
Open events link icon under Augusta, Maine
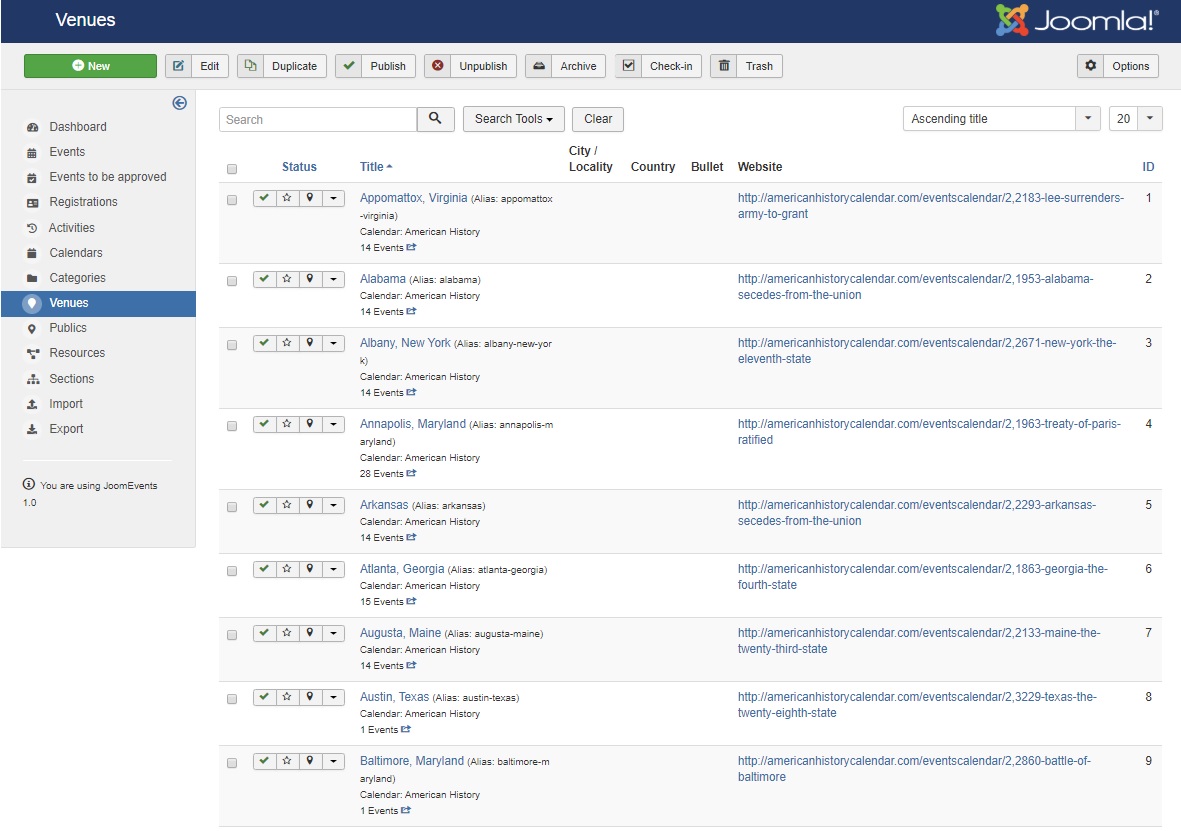(x=411, y=666)
